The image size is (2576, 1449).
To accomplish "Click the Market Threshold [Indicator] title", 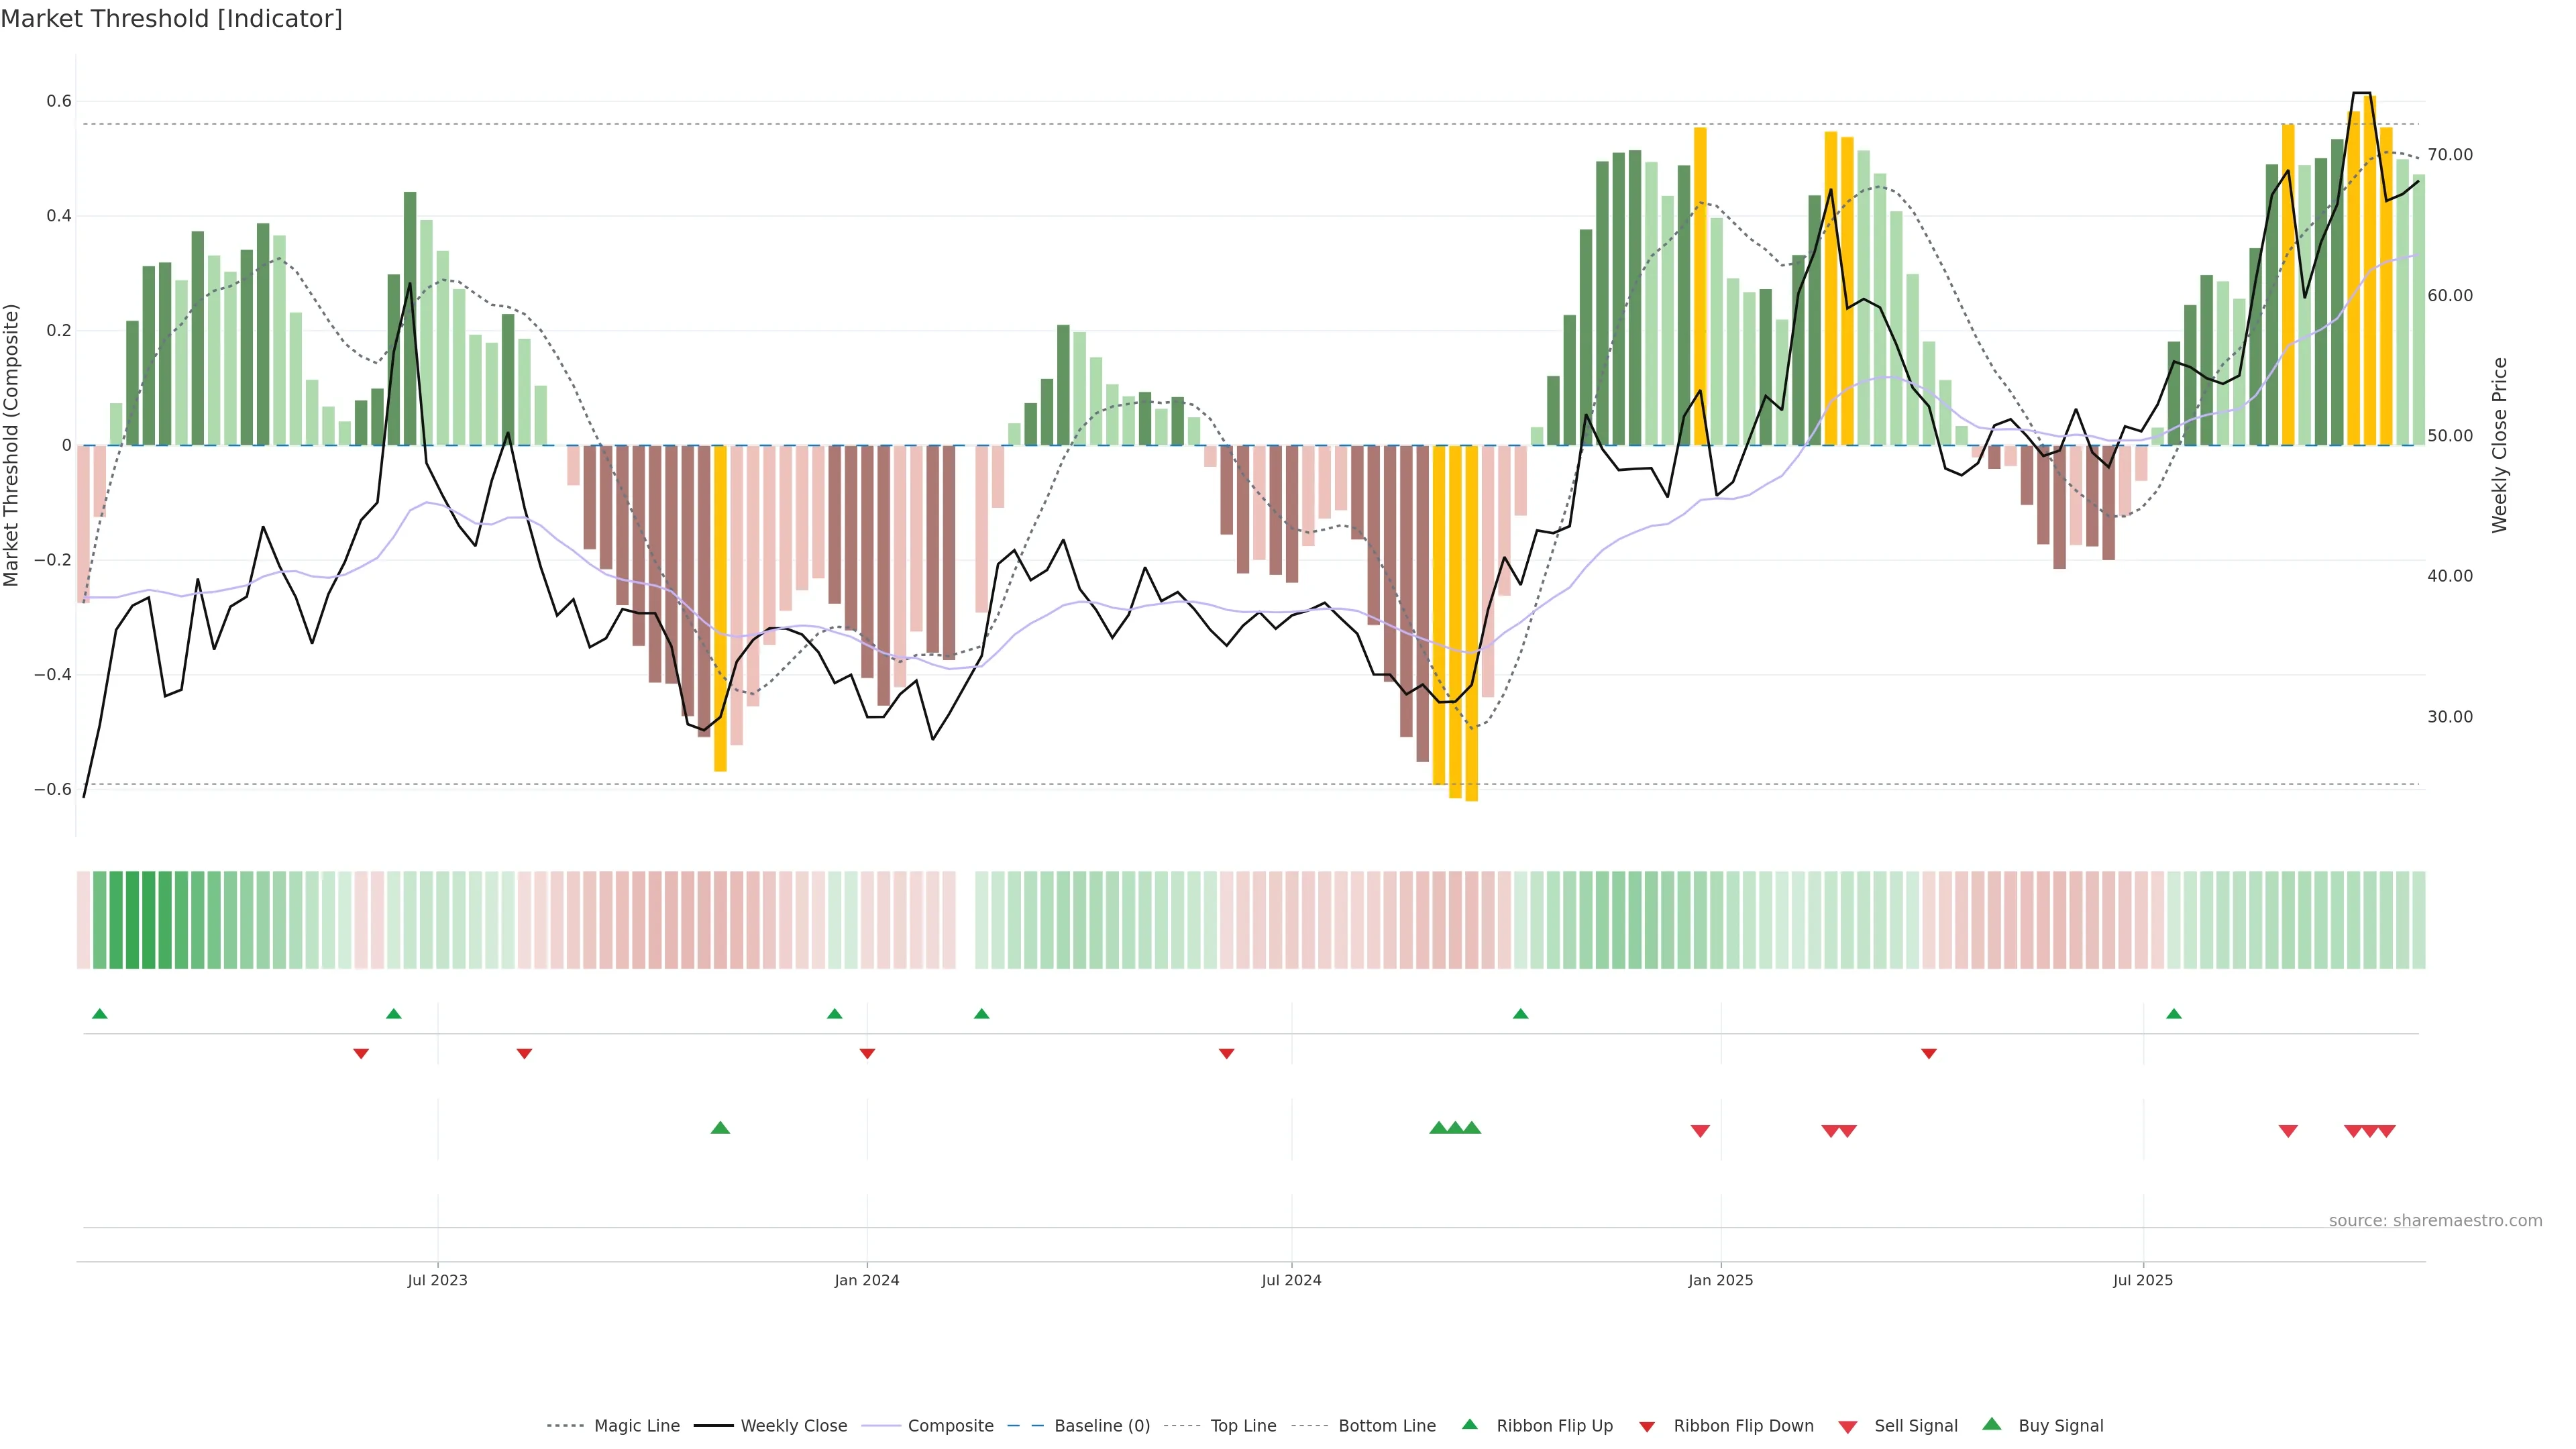I will coord(171,19).
